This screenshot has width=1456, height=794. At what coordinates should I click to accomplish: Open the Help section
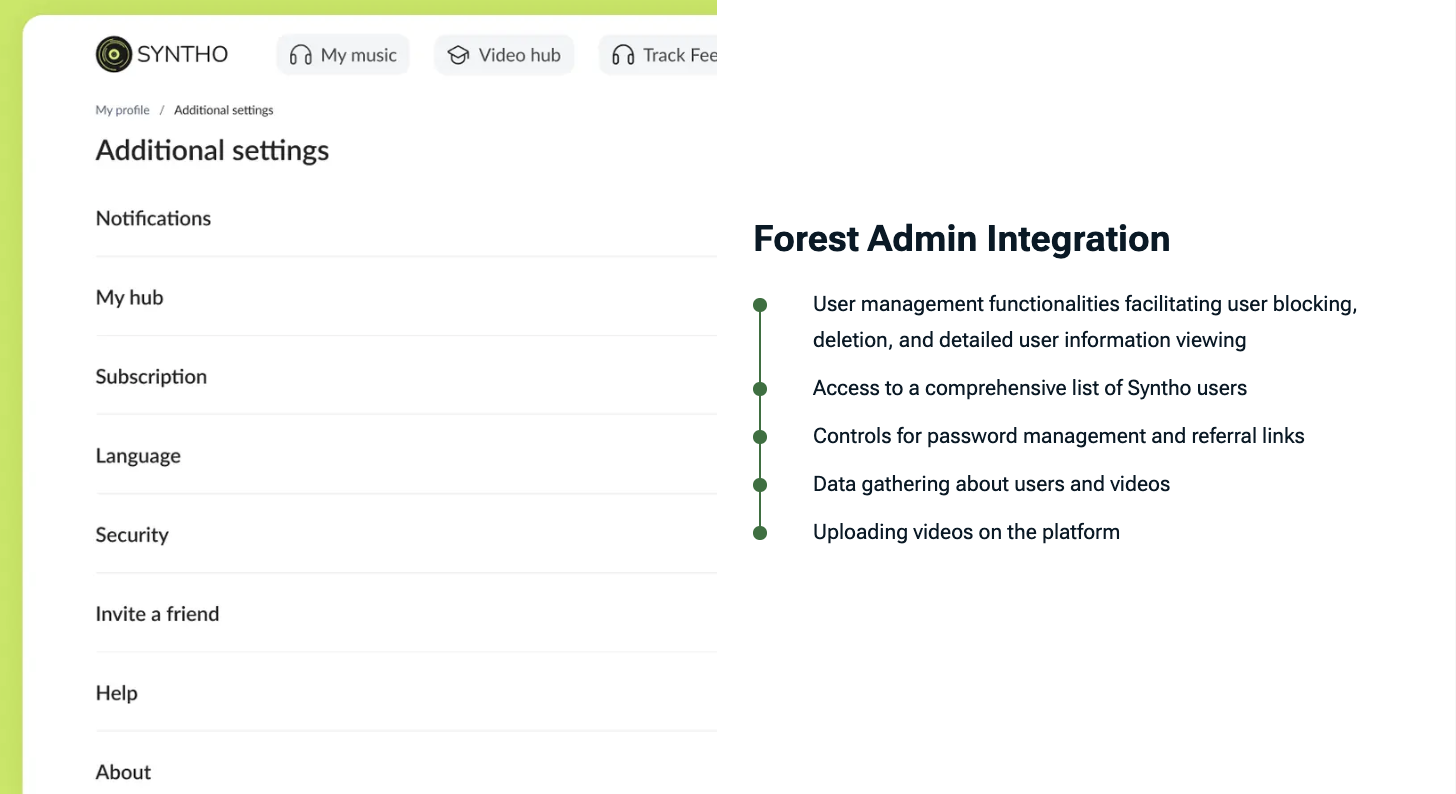click(x=116, y=692)
